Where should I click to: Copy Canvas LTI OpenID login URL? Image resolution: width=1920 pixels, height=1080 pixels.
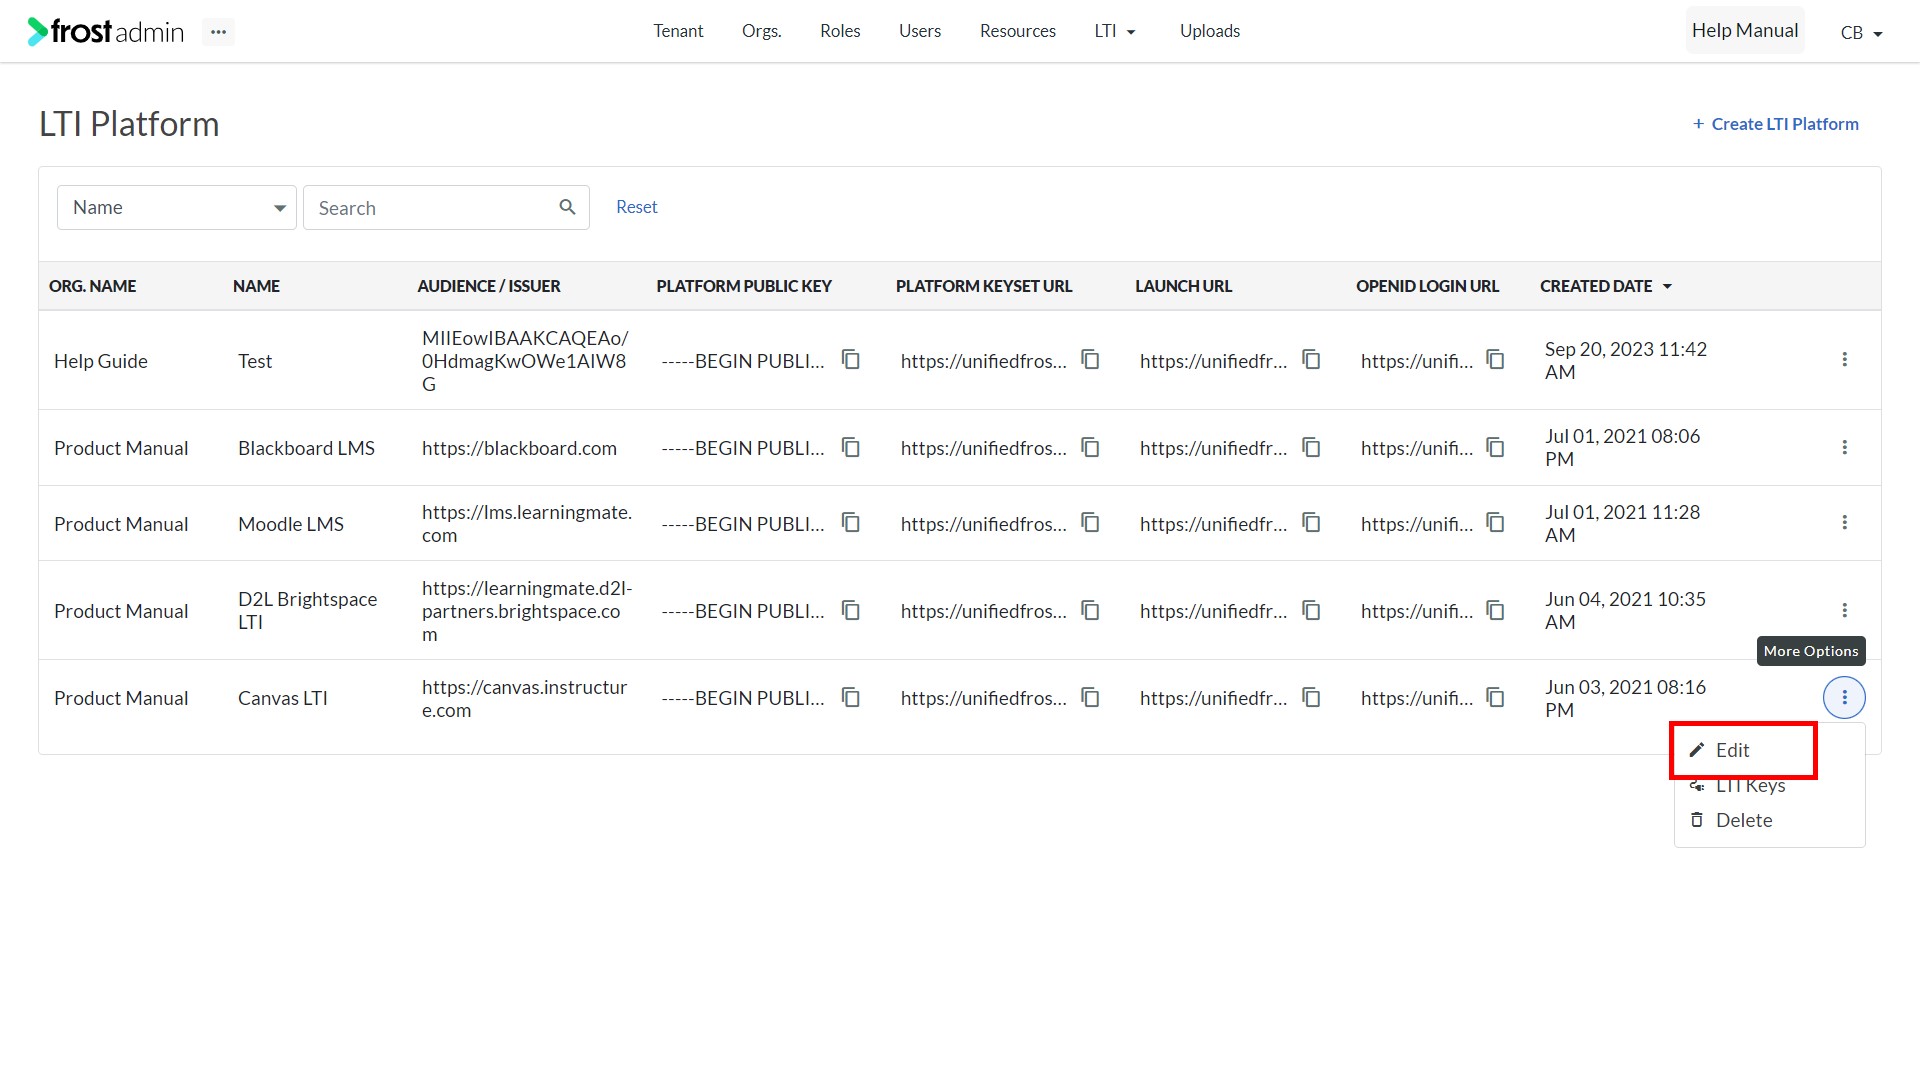(x=1496, y=697)
